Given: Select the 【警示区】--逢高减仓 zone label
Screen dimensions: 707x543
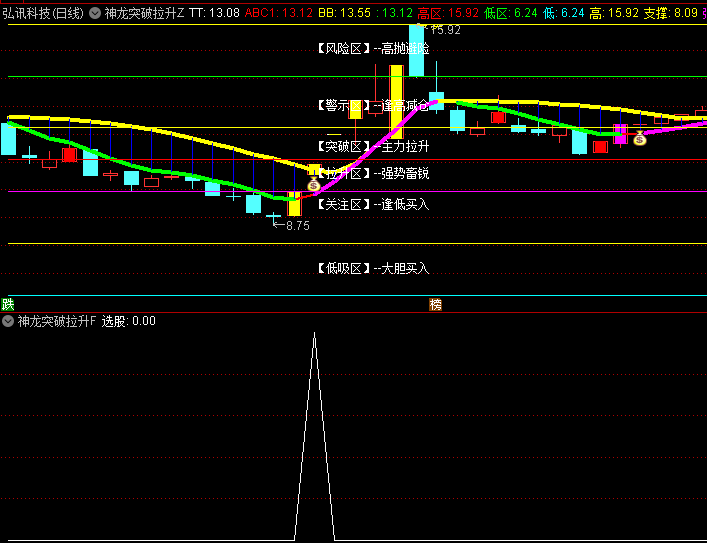Looking at the screenshot, I should 372,106.
